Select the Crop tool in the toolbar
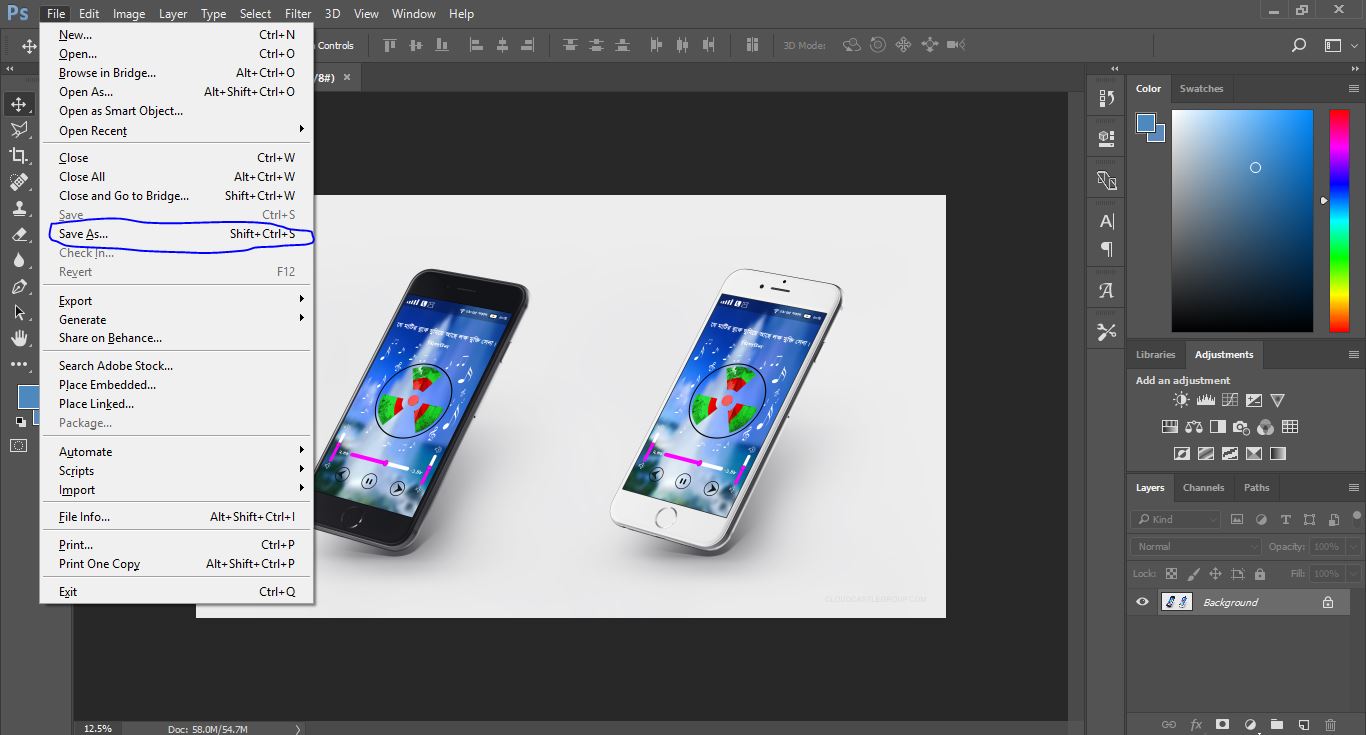The image size is (1366, 735). point(19,156)
